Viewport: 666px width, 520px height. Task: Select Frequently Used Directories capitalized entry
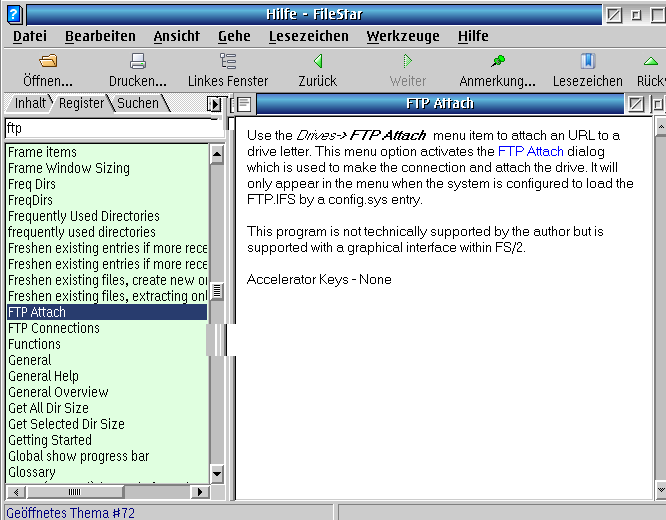[x=107, y=216]
